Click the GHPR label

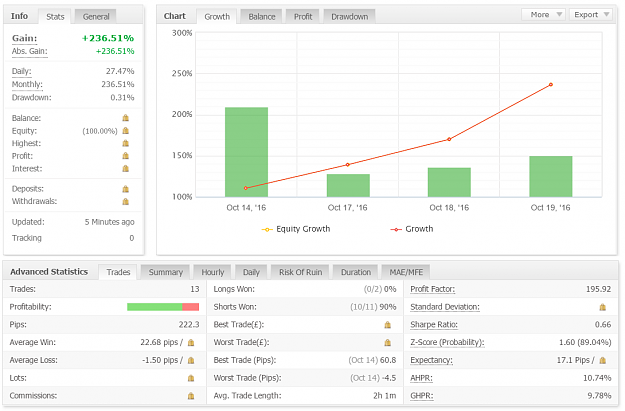click(x=422, y=396)
